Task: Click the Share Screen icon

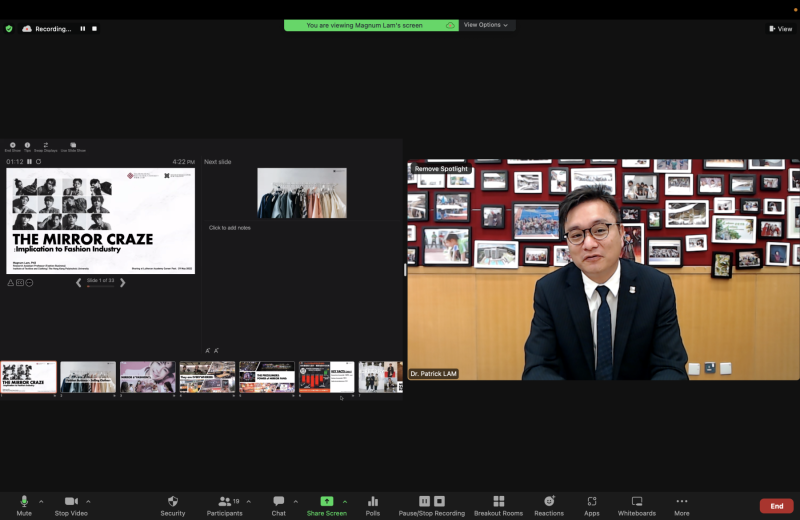Action: pos(327,501)
